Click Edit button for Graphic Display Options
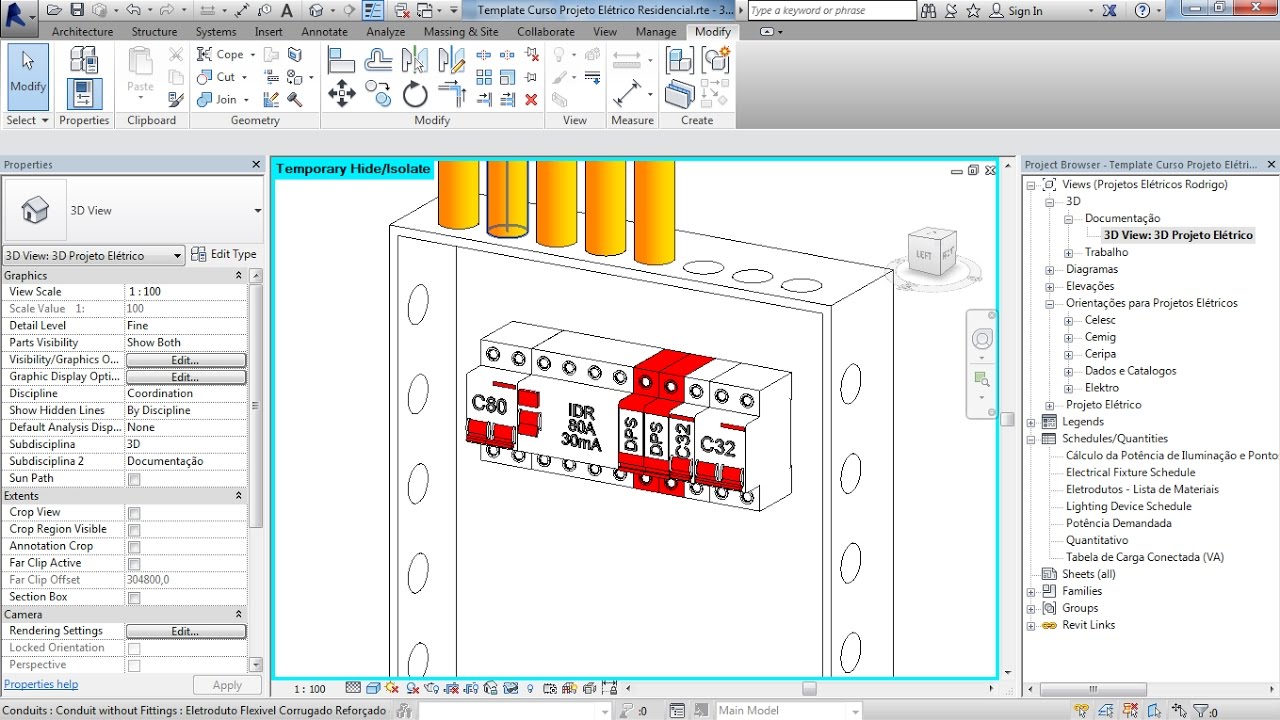Image resolution: width=1280 pixels, height=720 pixels. tap(185, 377)
